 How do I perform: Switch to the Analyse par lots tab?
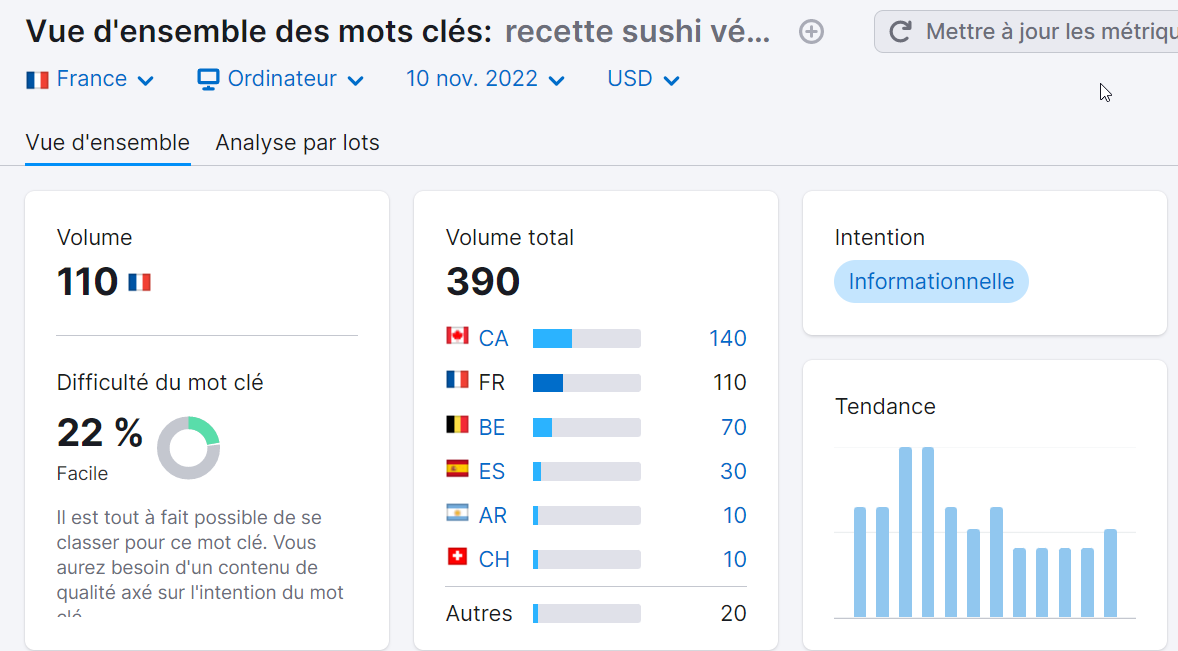[297, 142]
